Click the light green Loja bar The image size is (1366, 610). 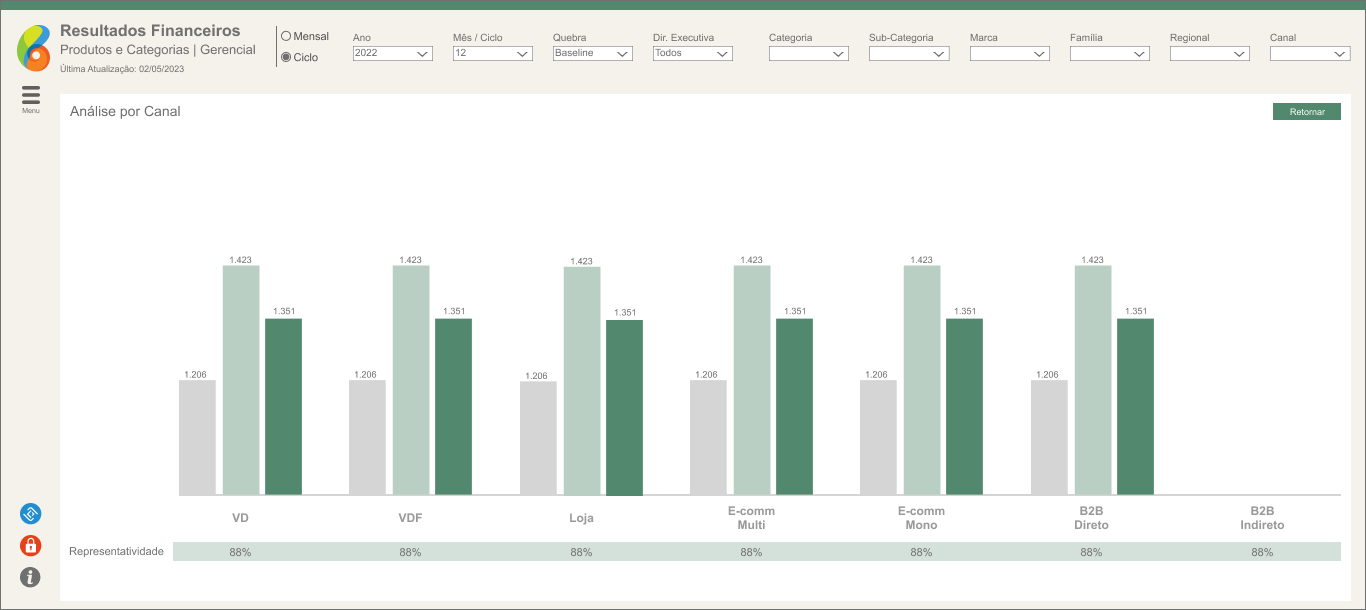click(x=582, y=380)
